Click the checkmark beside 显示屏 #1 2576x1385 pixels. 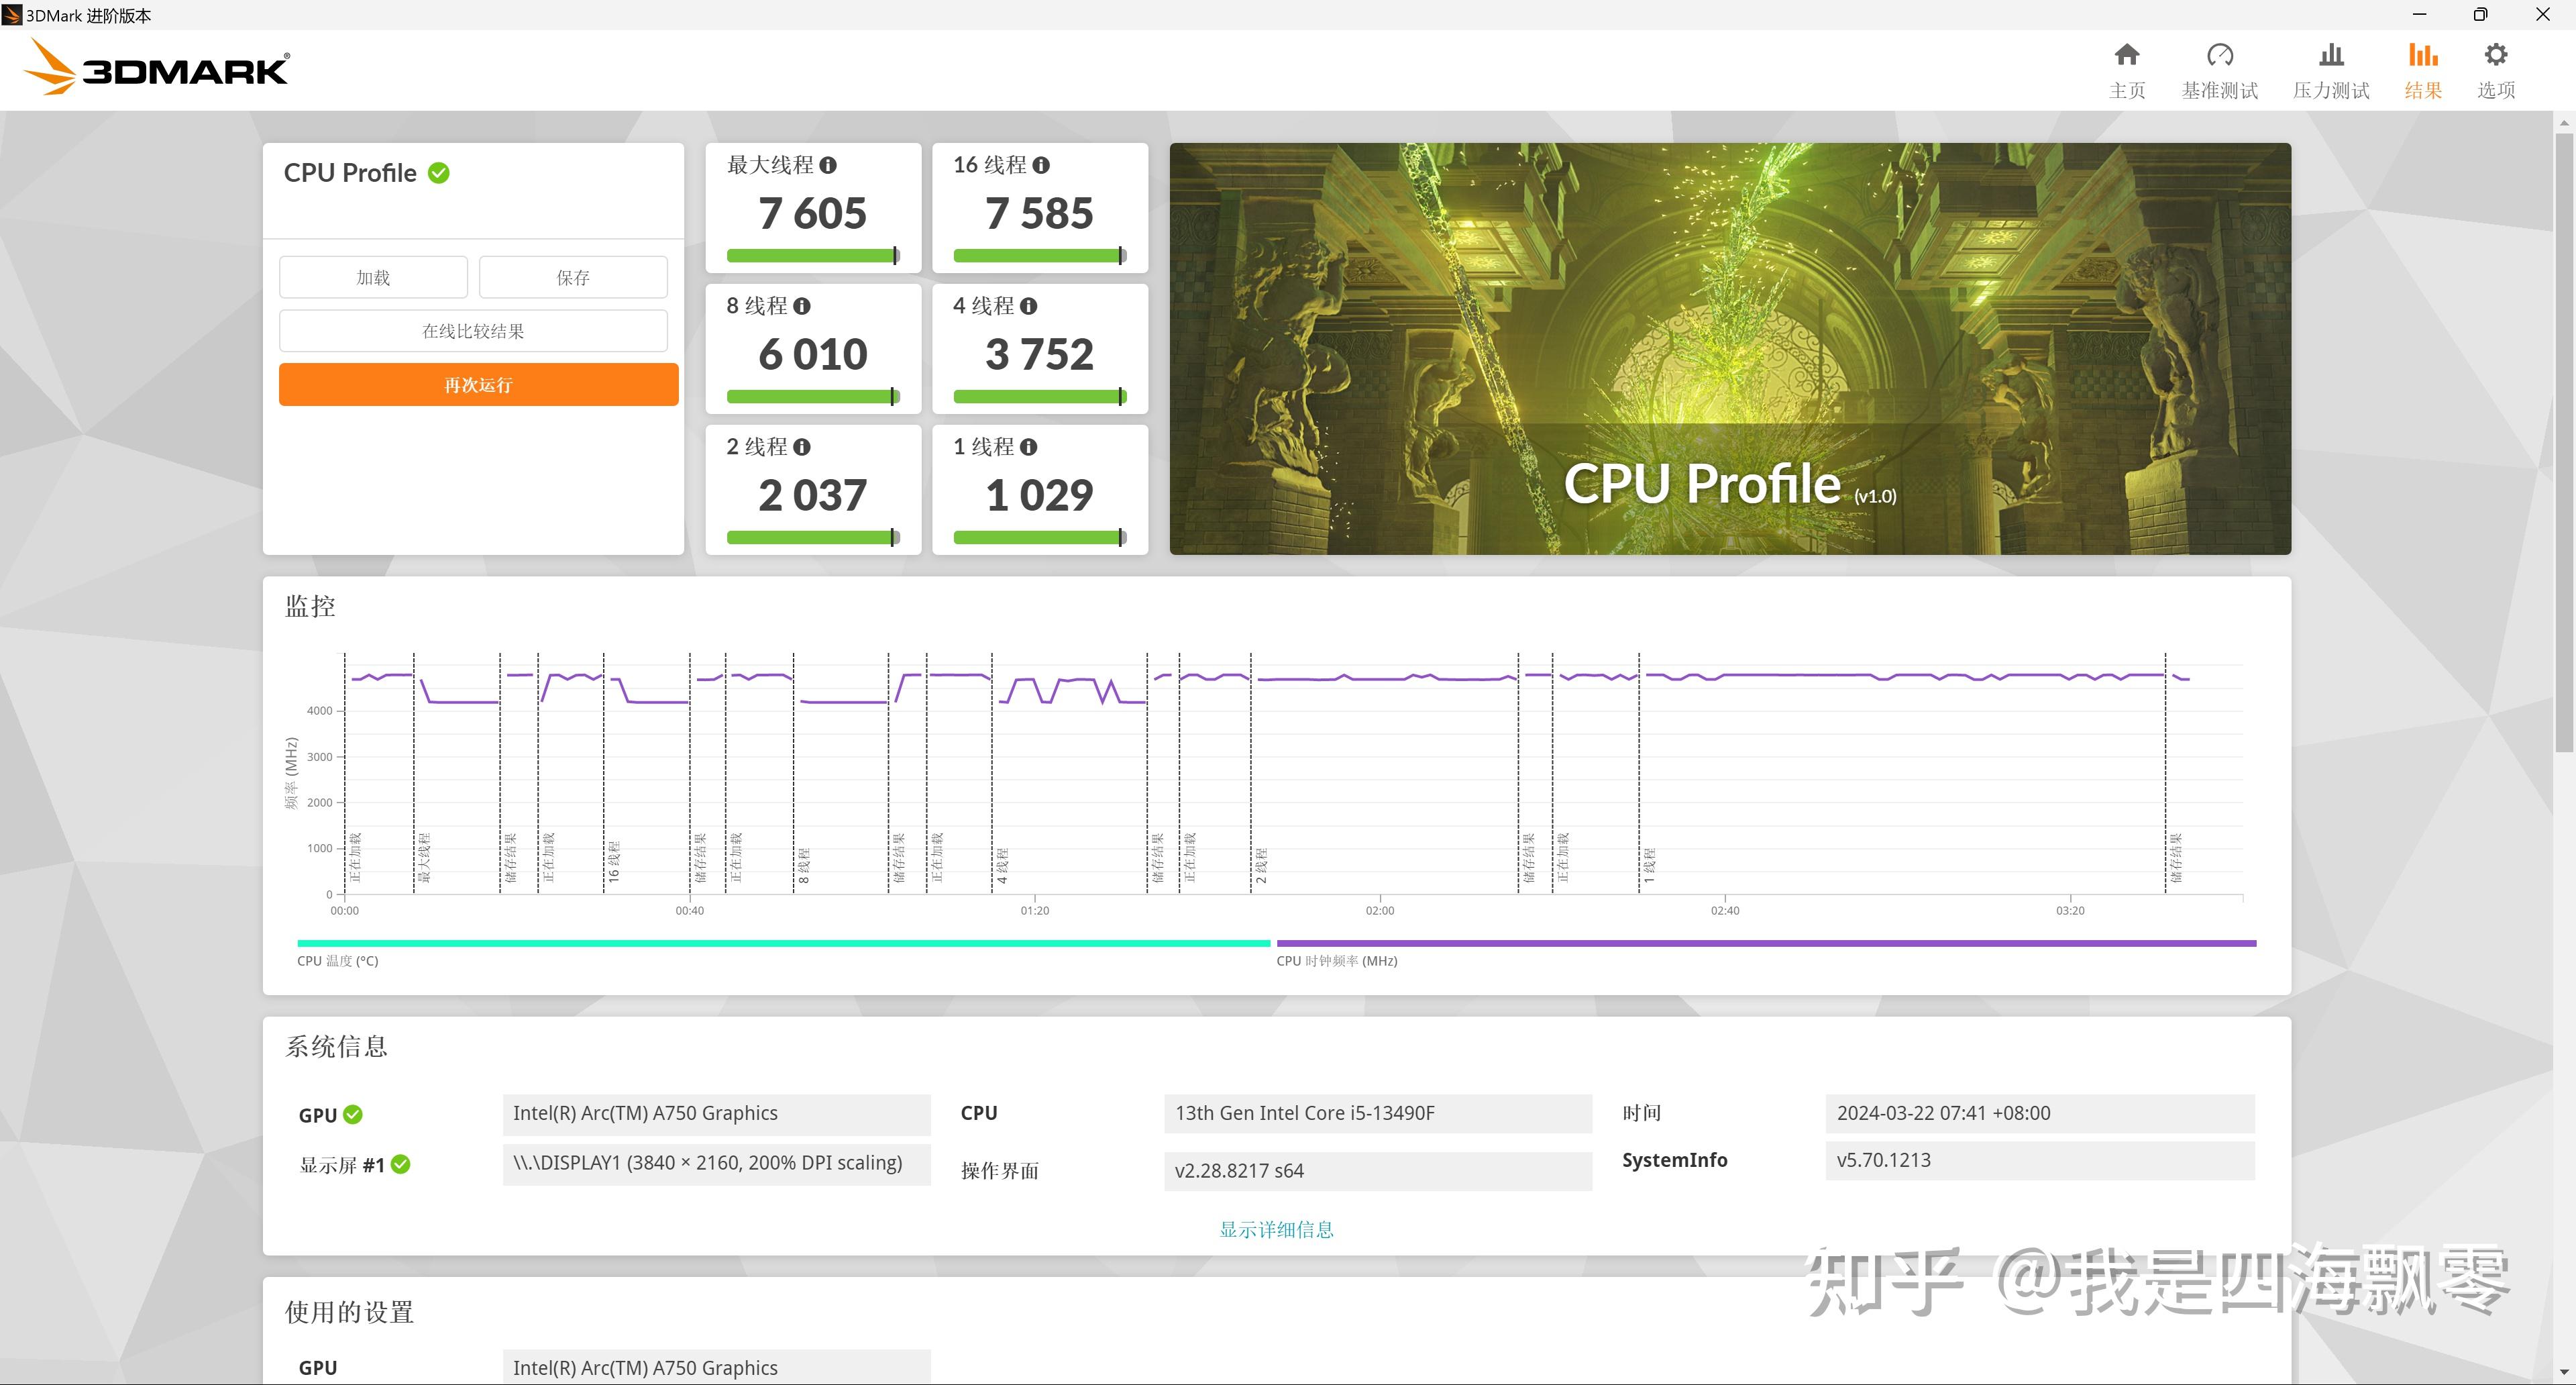click(x=400, y=1164)
